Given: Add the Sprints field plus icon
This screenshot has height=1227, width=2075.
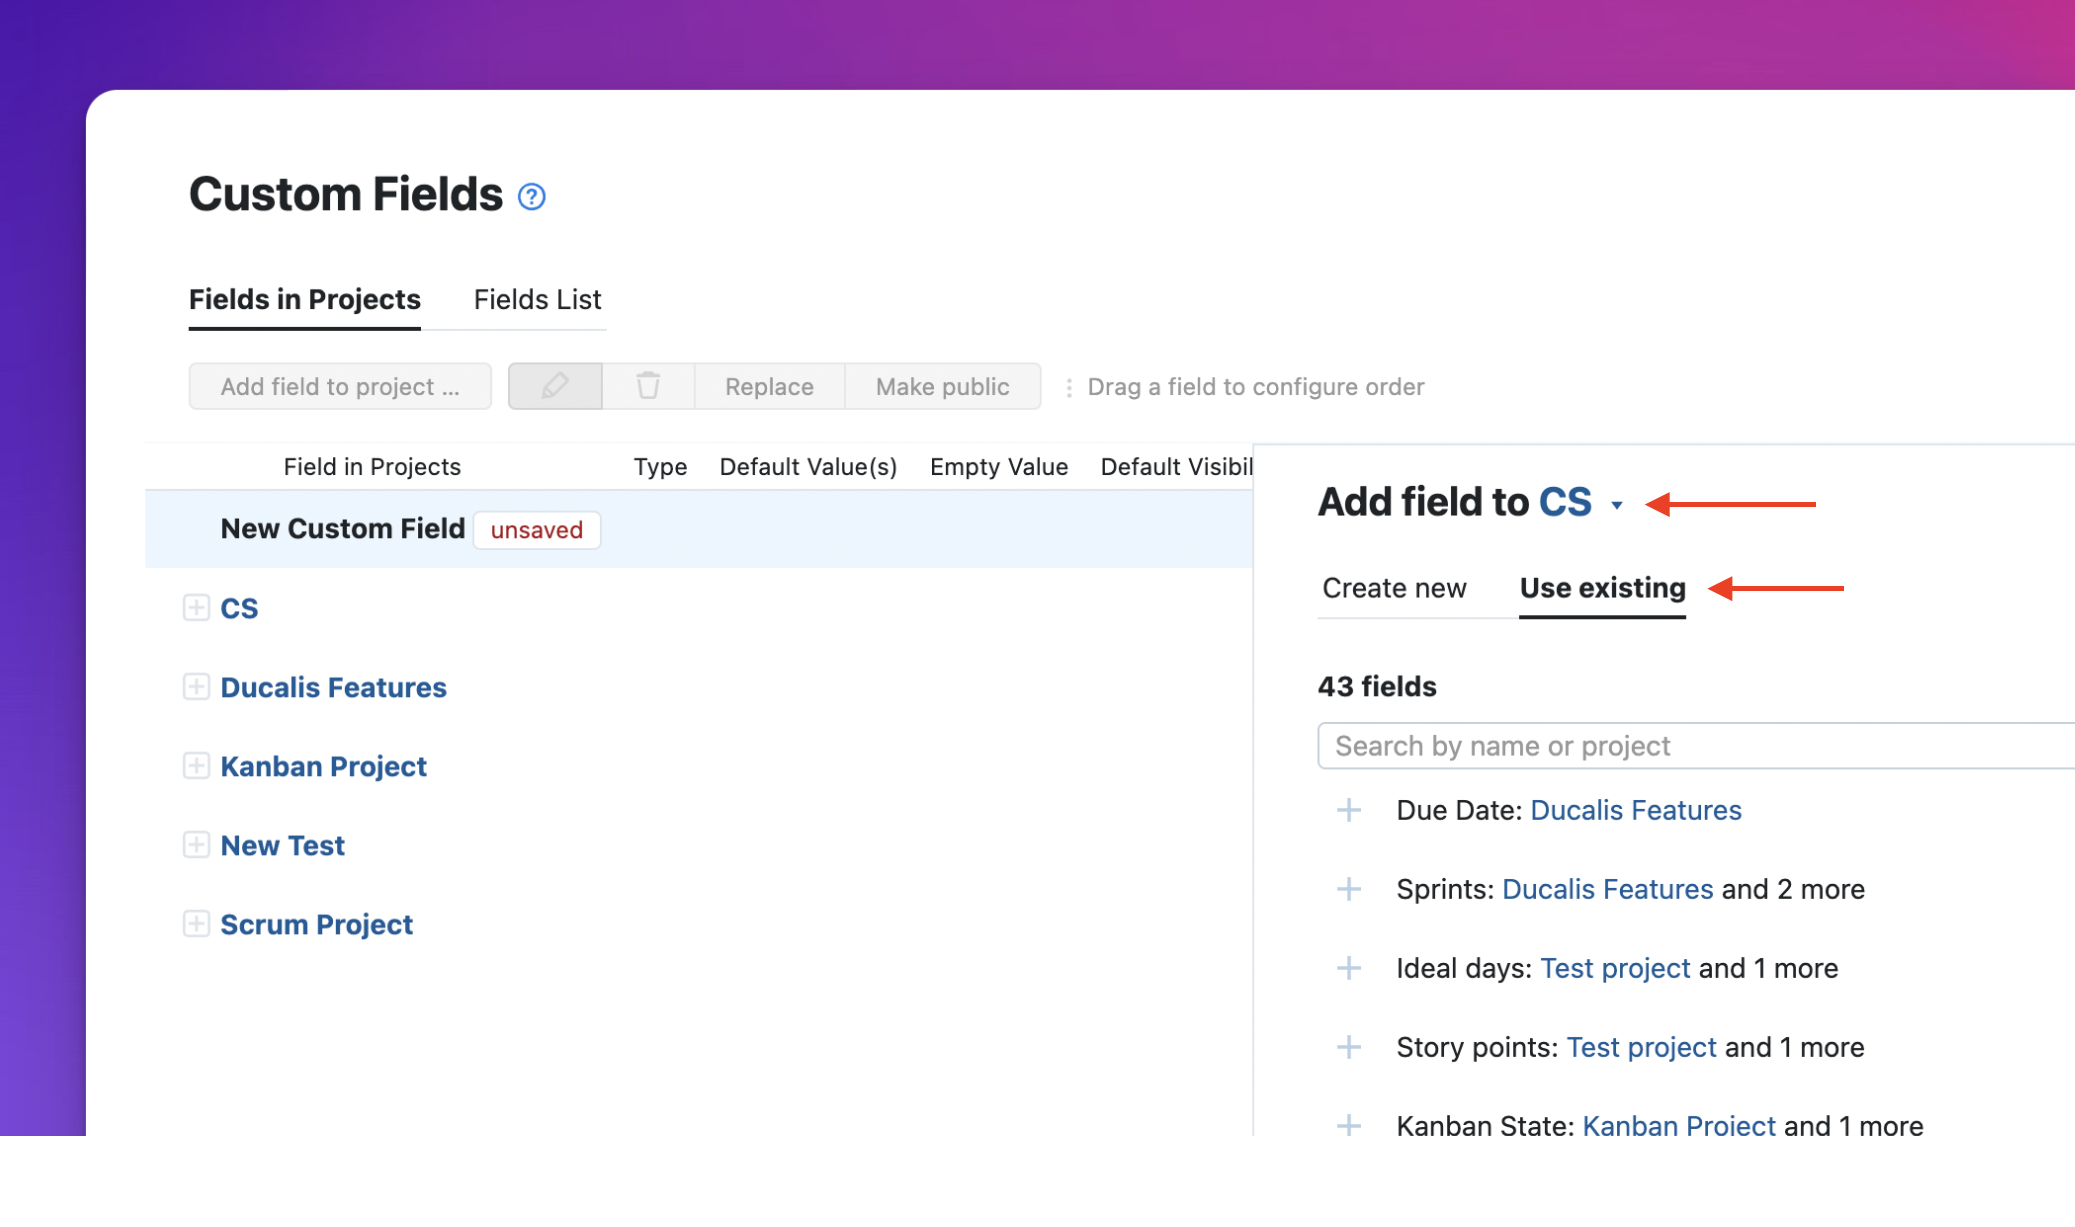Looking at the screenshot, I should pyautogui.click(x=1349, y=889).
